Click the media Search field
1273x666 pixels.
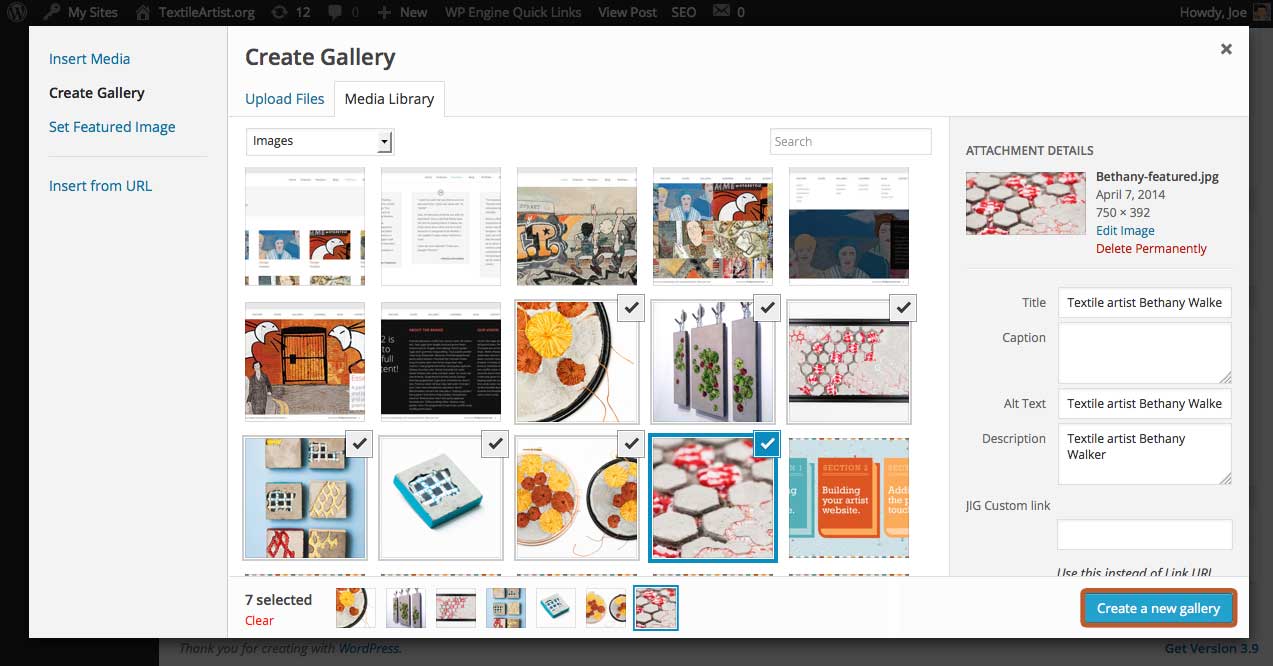(x=850, y=141)
